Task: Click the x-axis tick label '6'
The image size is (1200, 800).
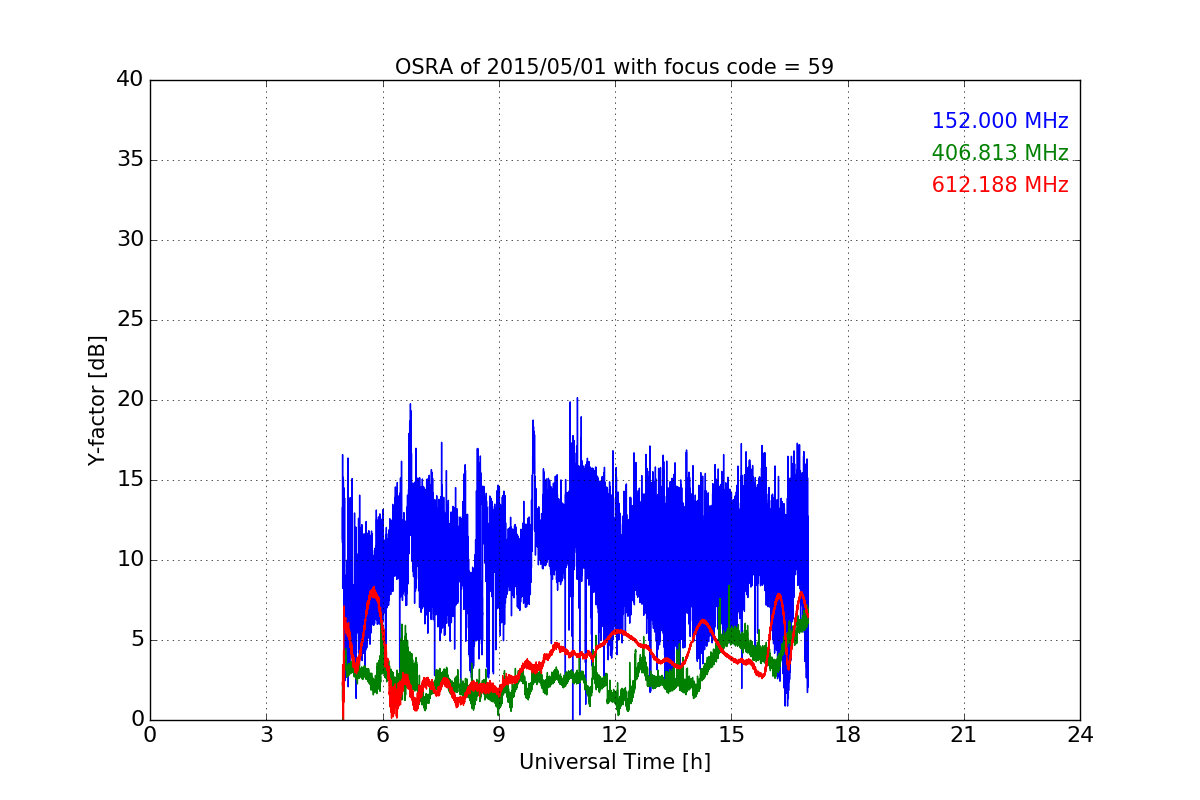Action: [x=383, y=735]
